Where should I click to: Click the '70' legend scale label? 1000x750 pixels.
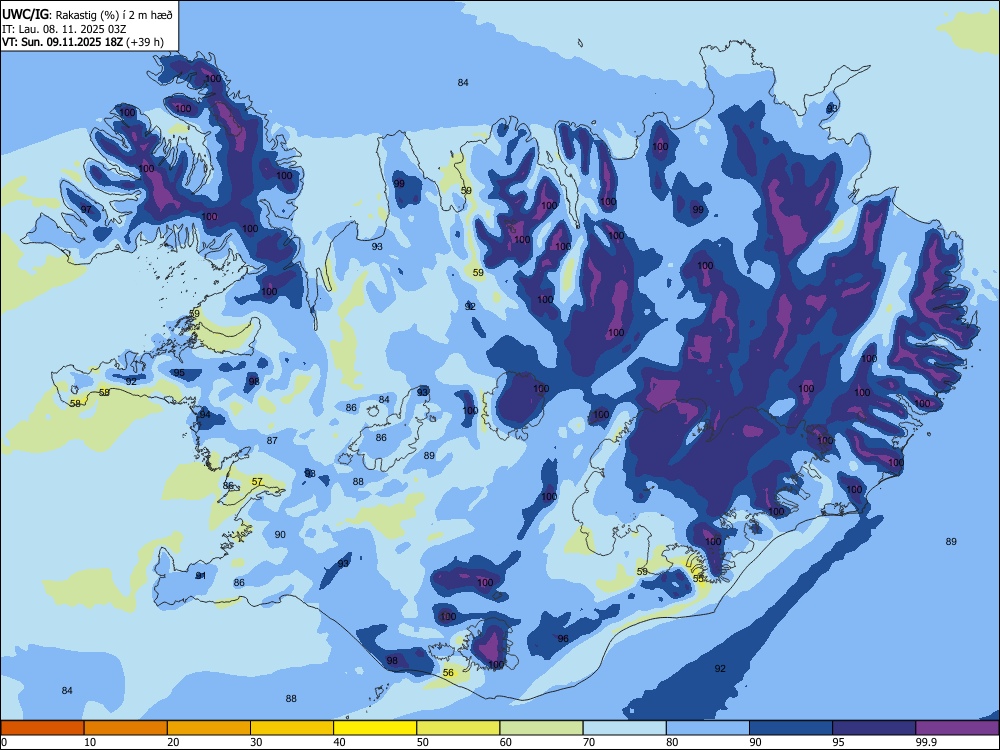click(x=589, y=742)
